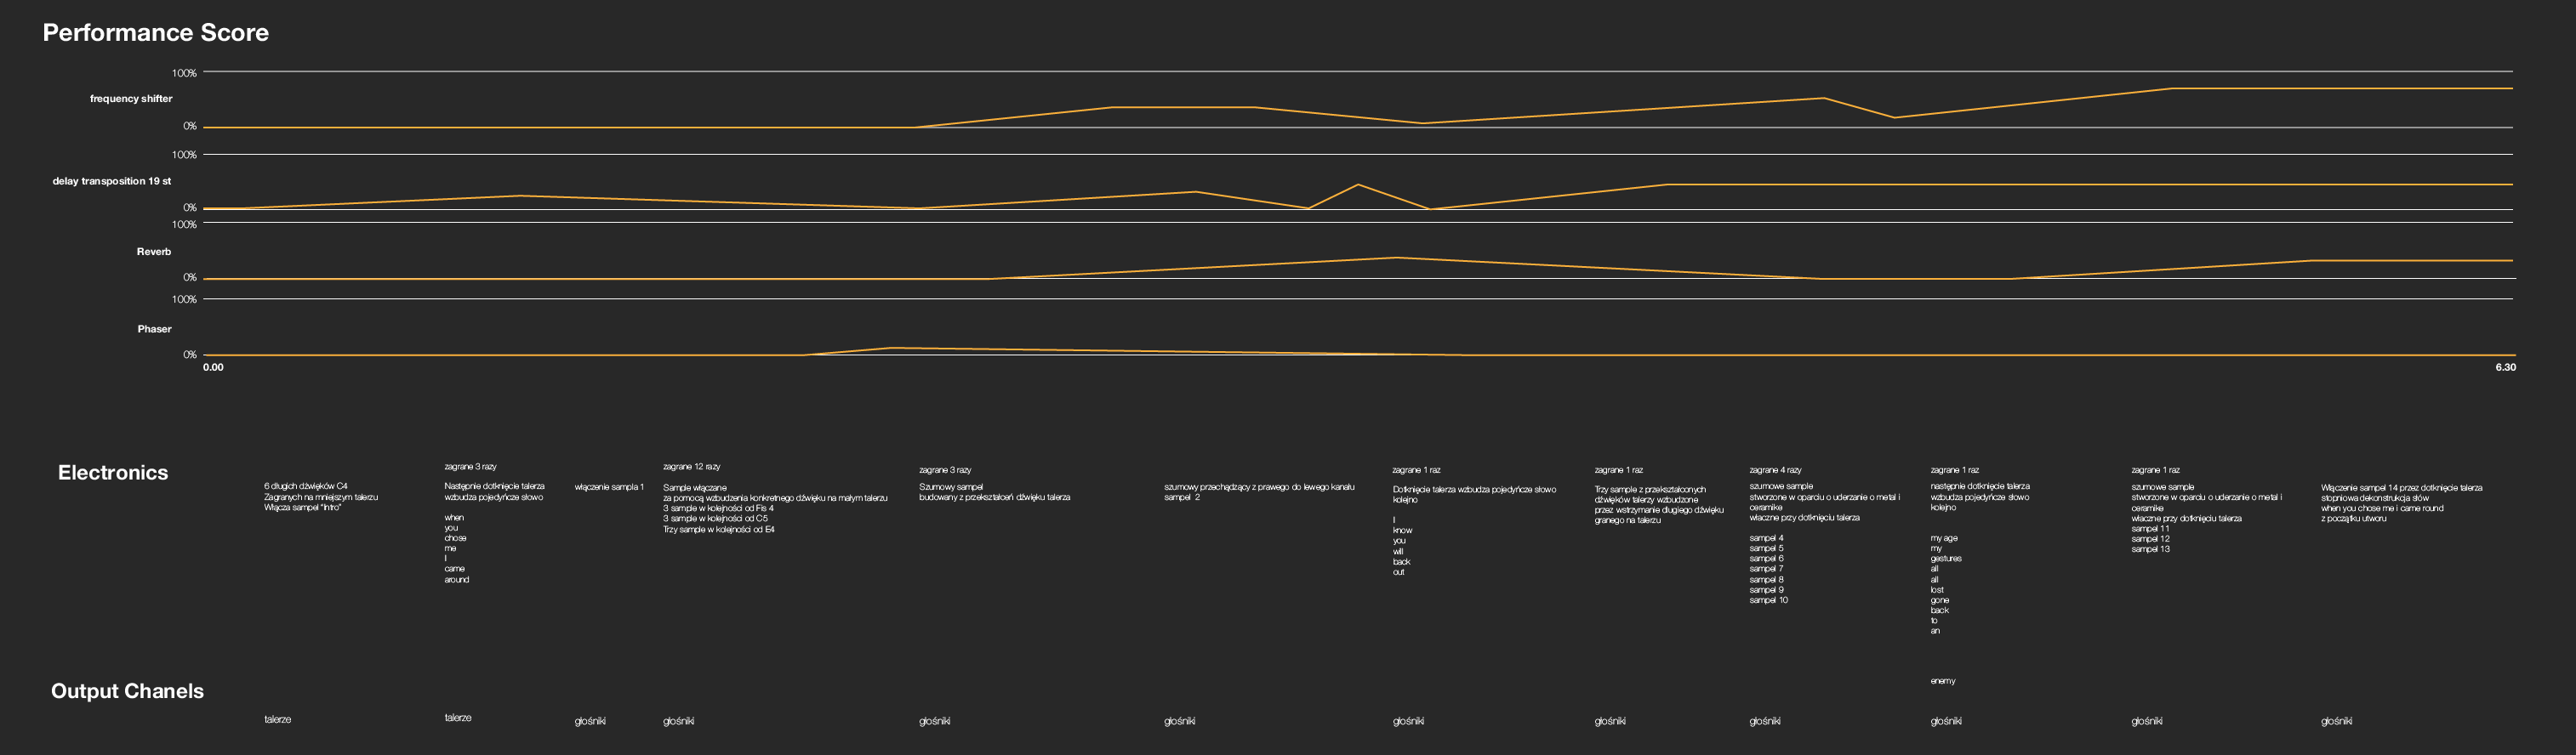Click the word "out" in the word list
Image resolution: width=2576 pixels, height=755 pixels.
point(1399,572)
